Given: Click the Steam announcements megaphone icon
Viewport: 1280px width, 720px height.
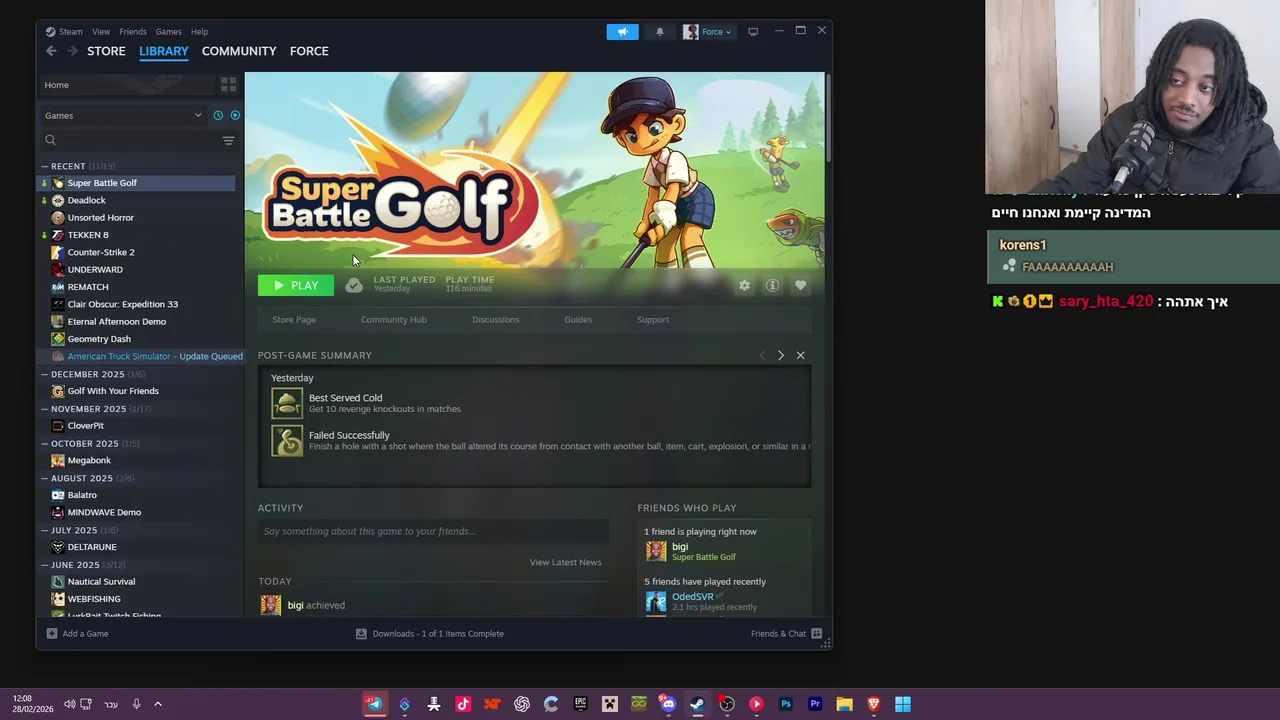Looking at the screenshot, I should coord(622,31).
